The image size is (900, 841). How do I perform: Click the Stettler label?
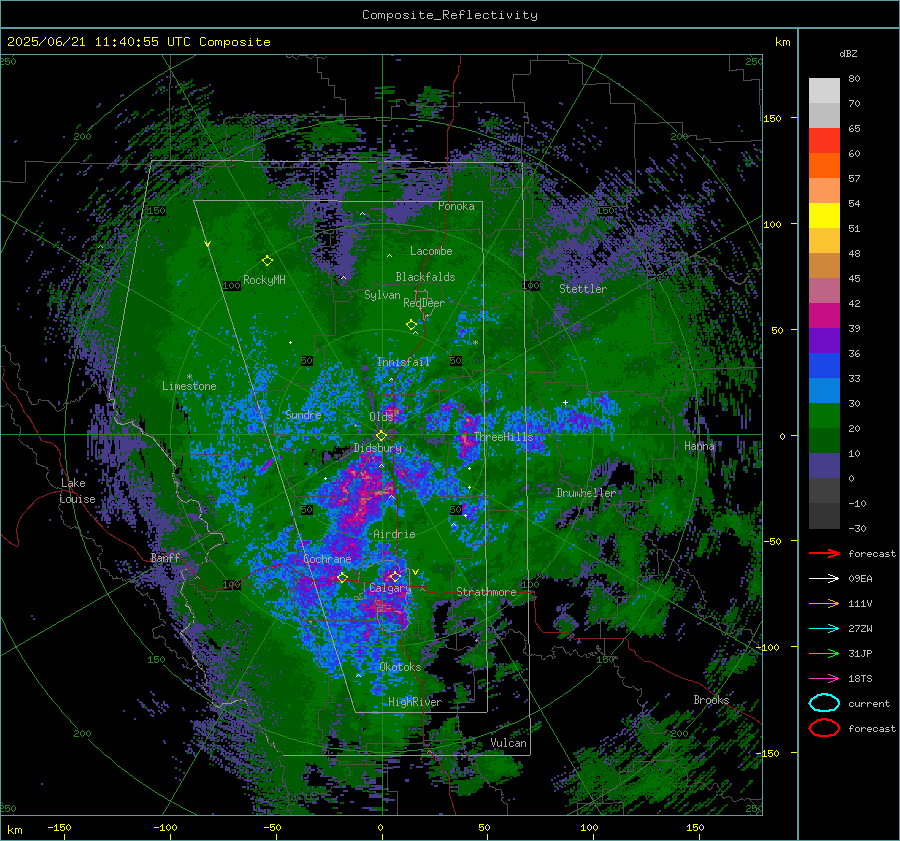[x=583, y=289]
